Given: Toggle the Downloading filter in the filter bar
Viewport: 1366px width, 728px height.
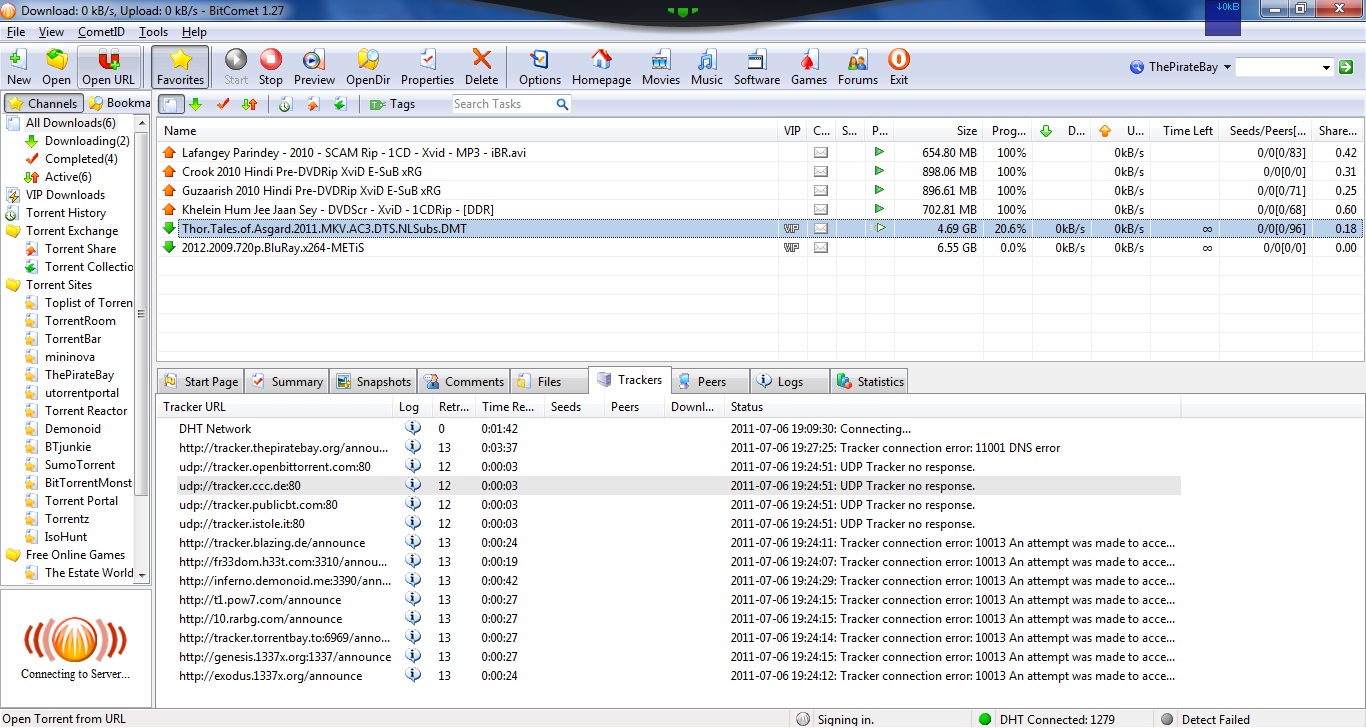Looking at the screenshot, I should coord(196,103).
